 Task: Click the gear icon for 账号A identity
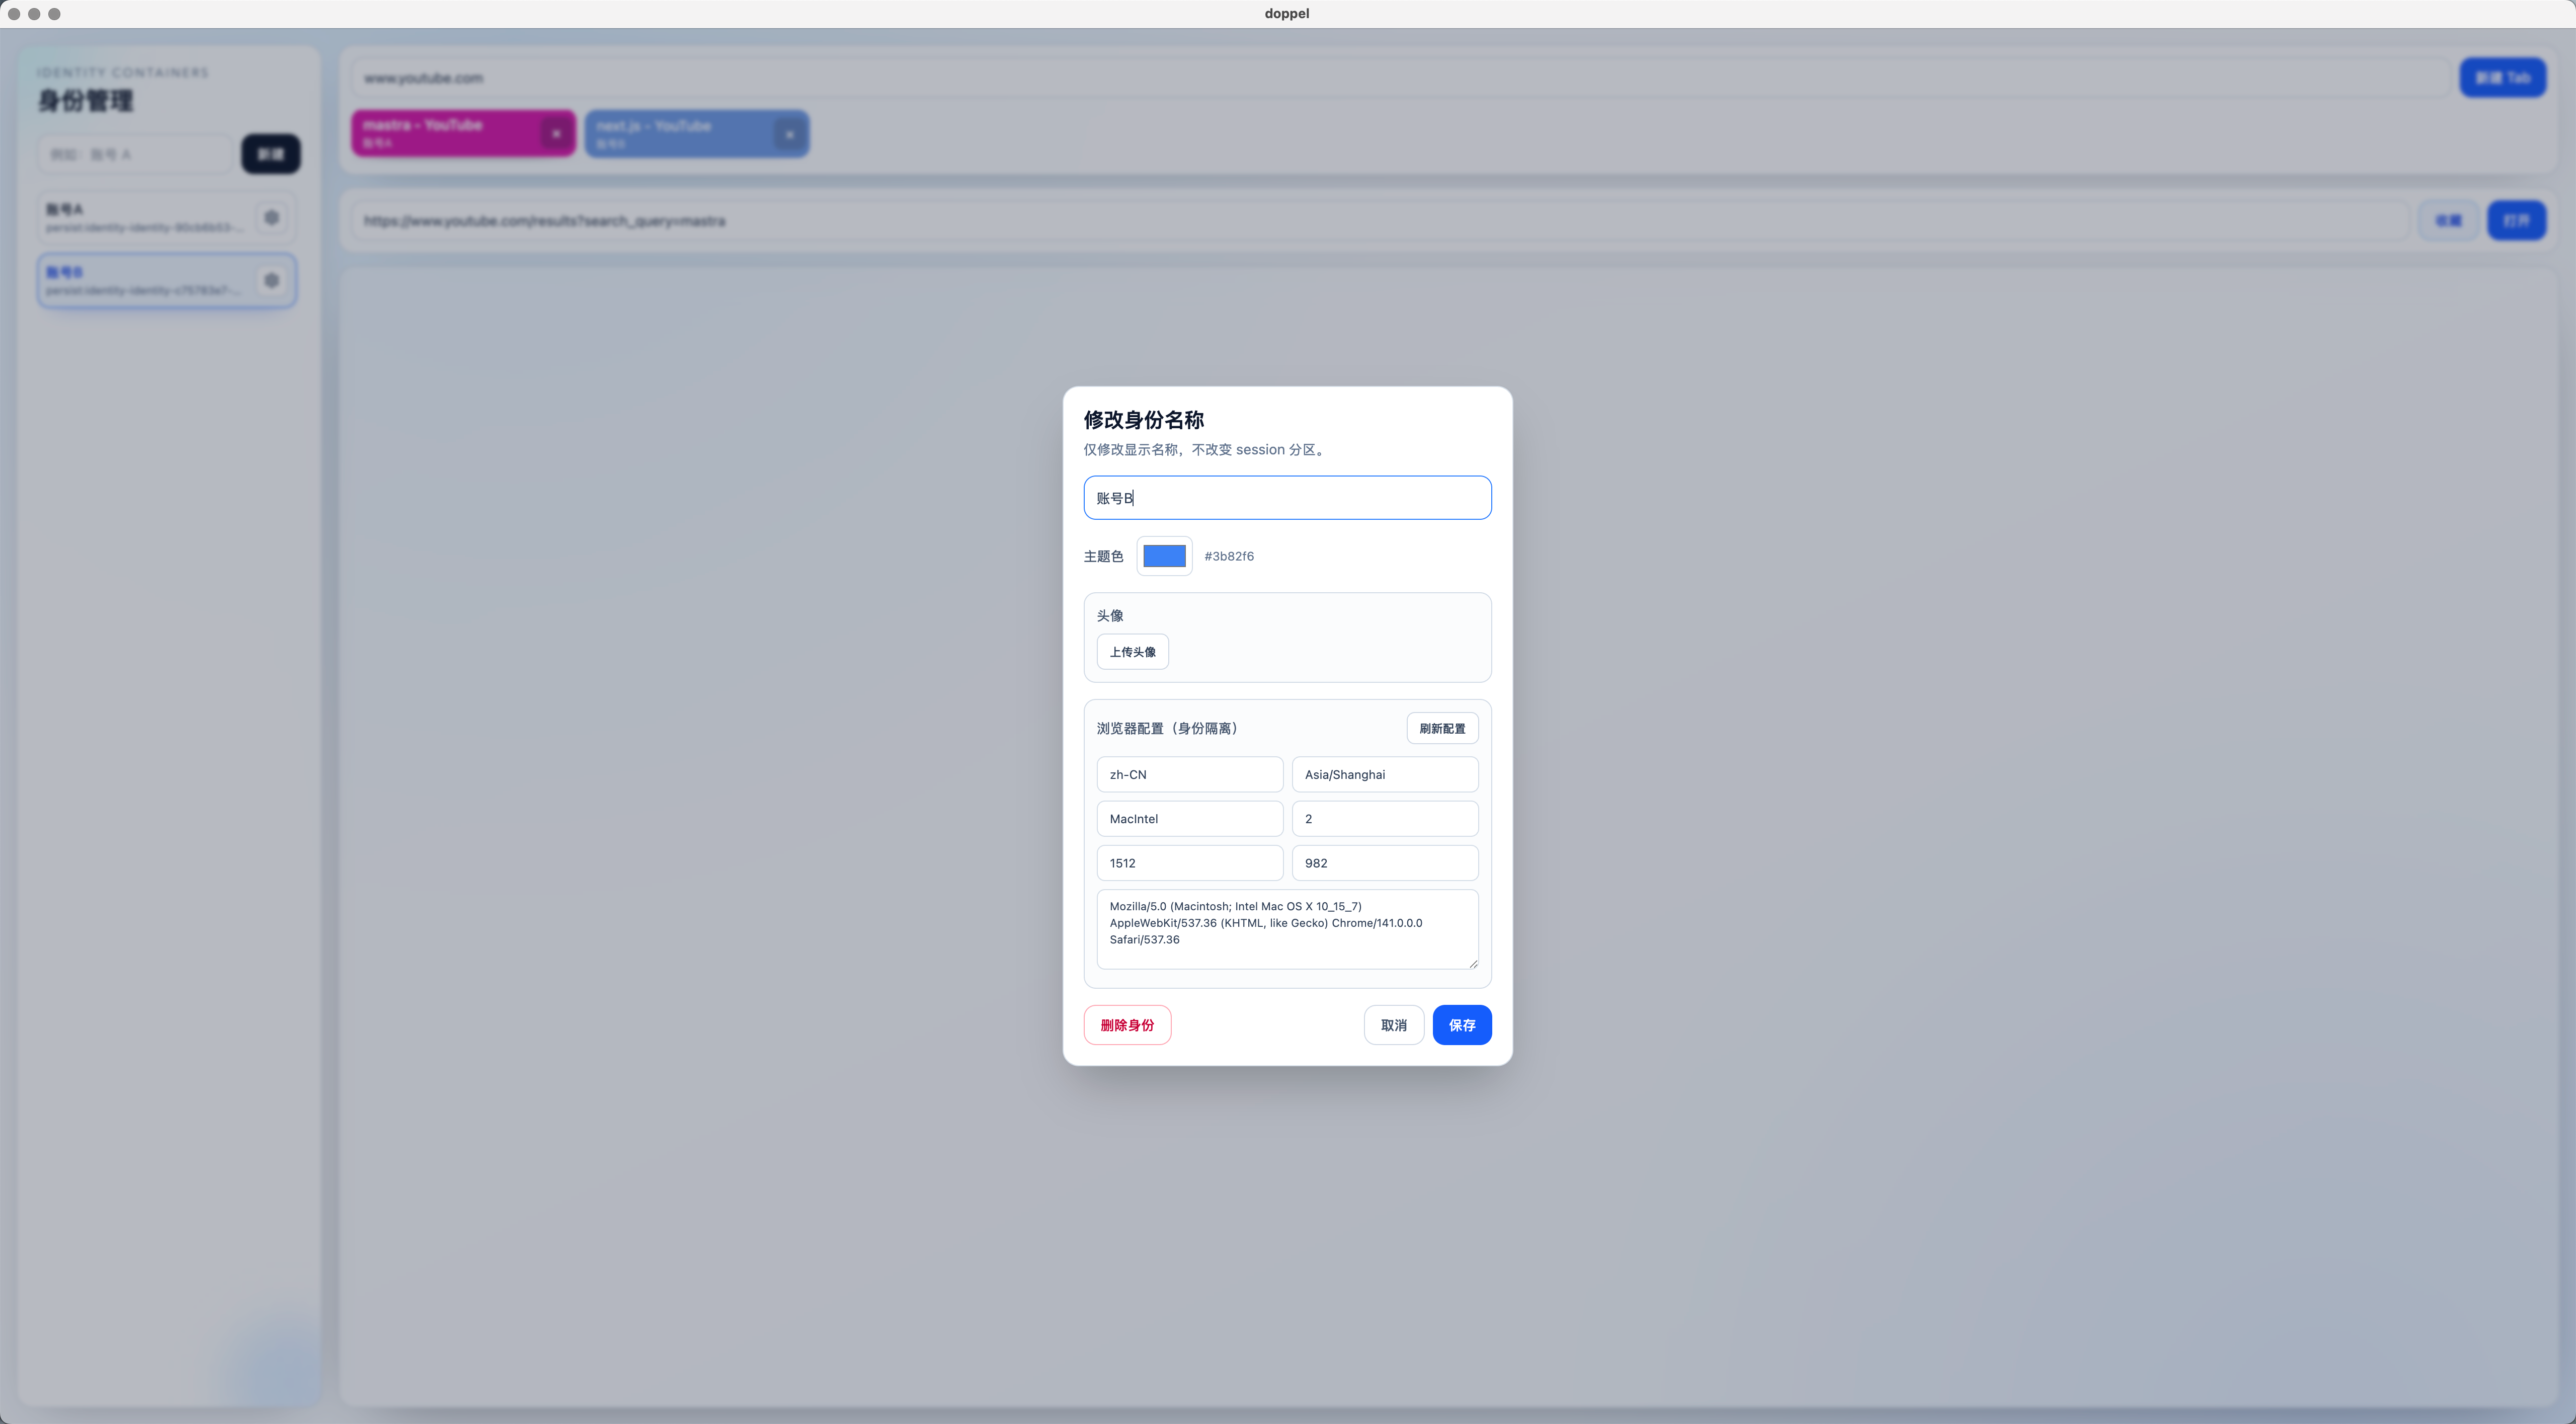coord(271,217)
